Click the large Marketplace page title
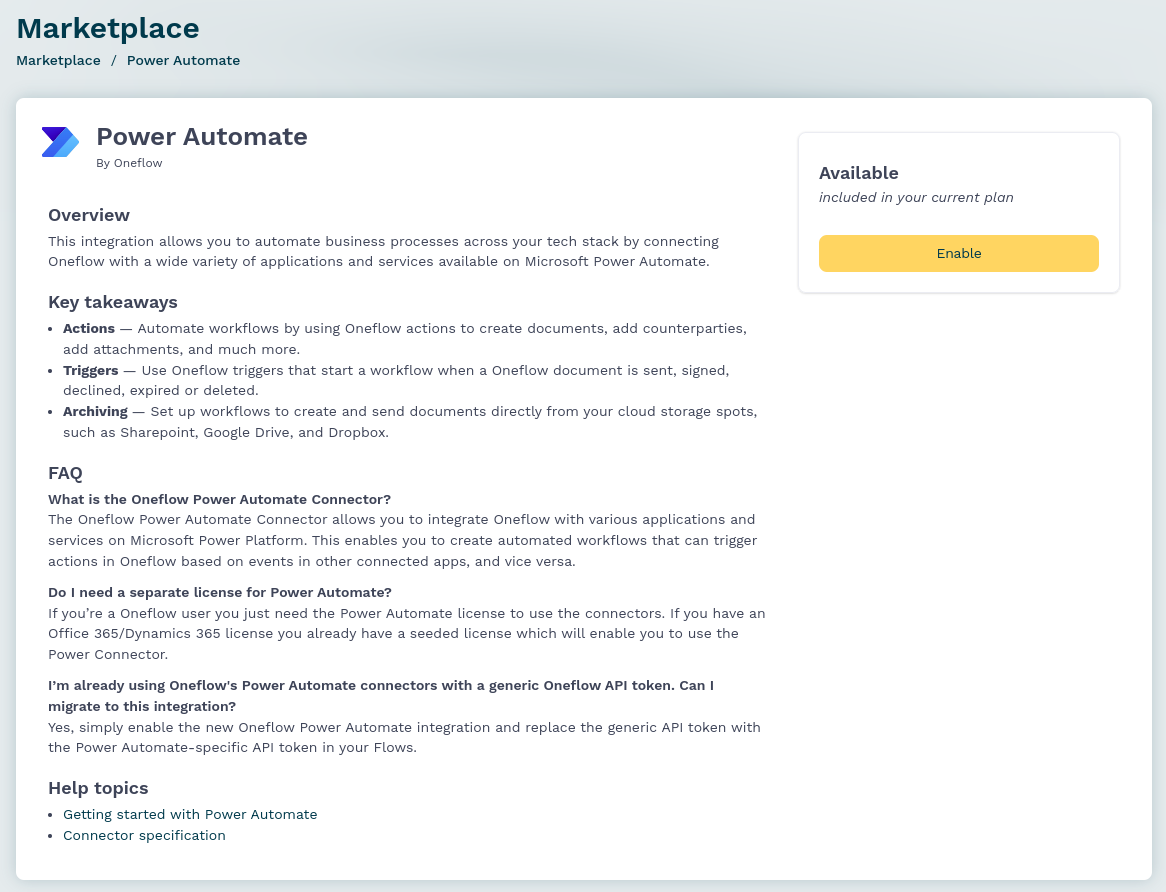Viewport: 1166px width, 892px height. [108, 28]
